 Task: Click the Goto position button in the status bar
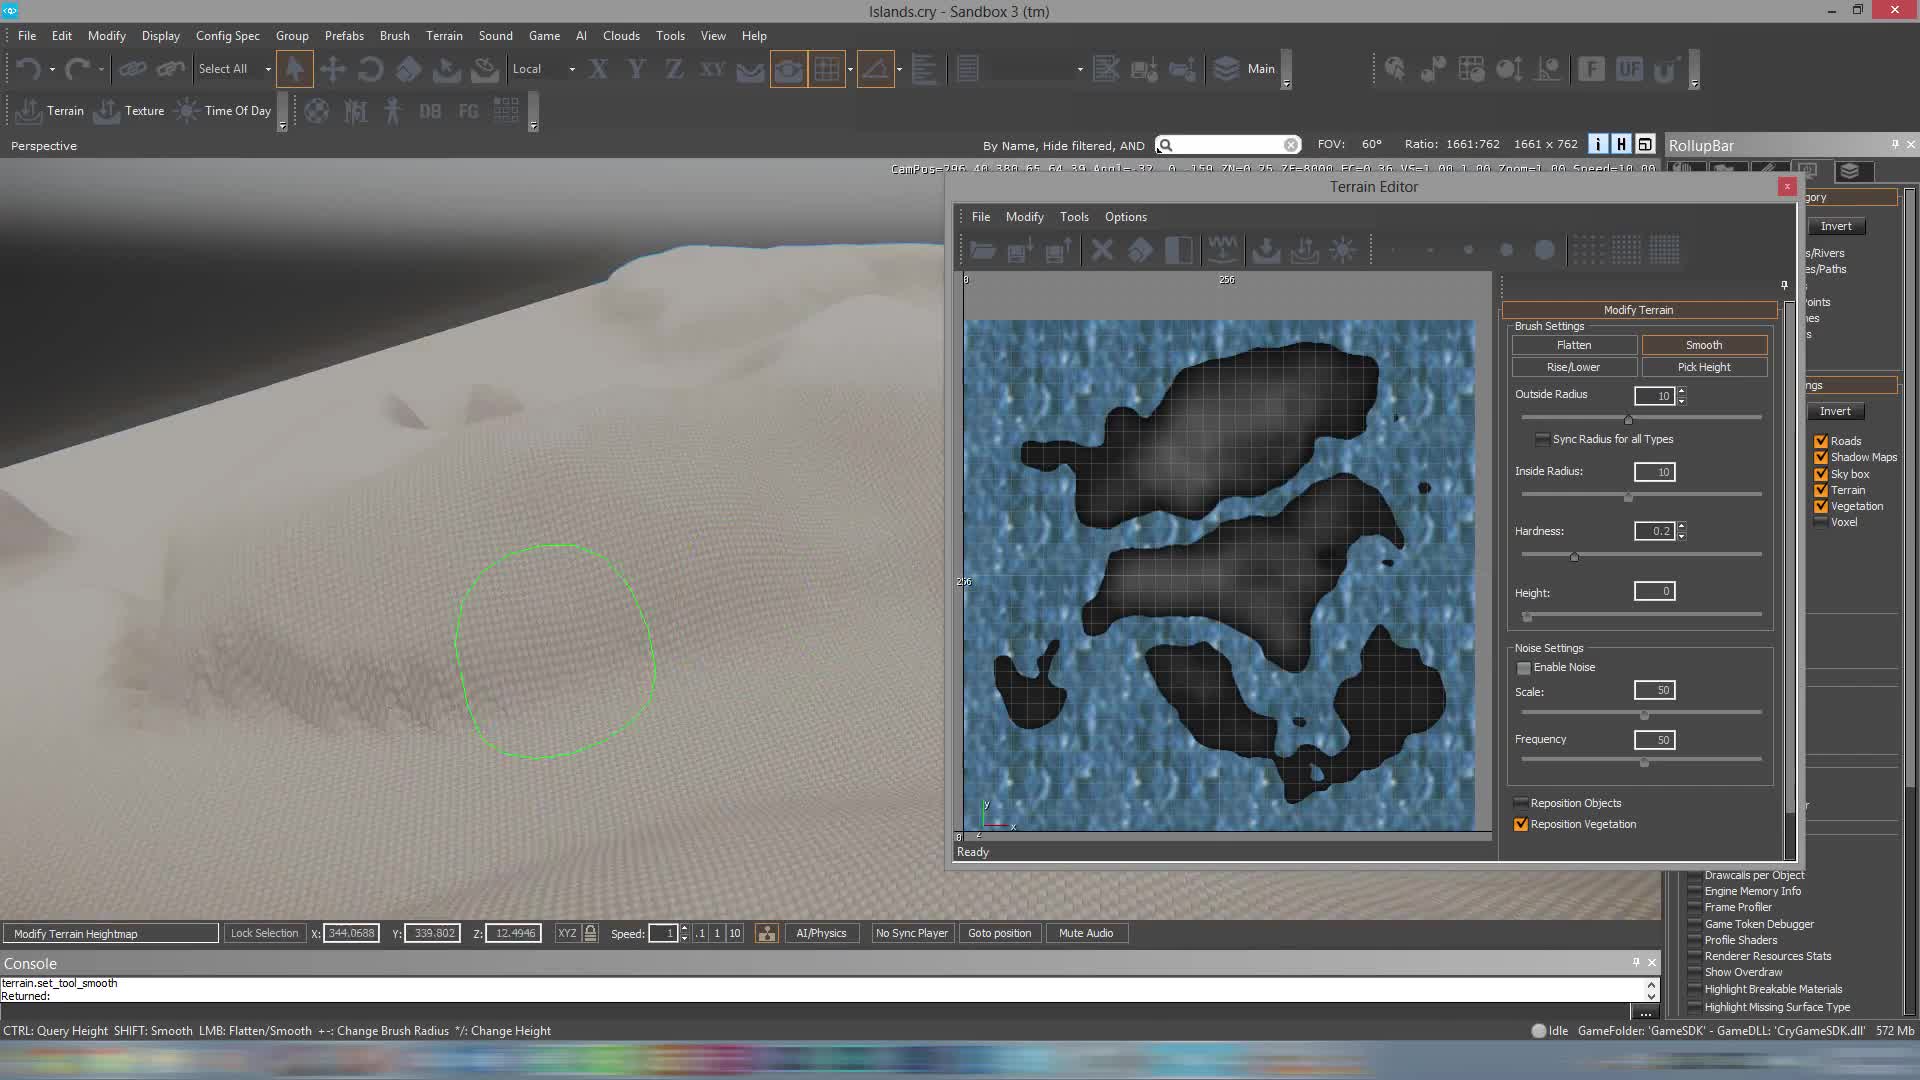999,932
